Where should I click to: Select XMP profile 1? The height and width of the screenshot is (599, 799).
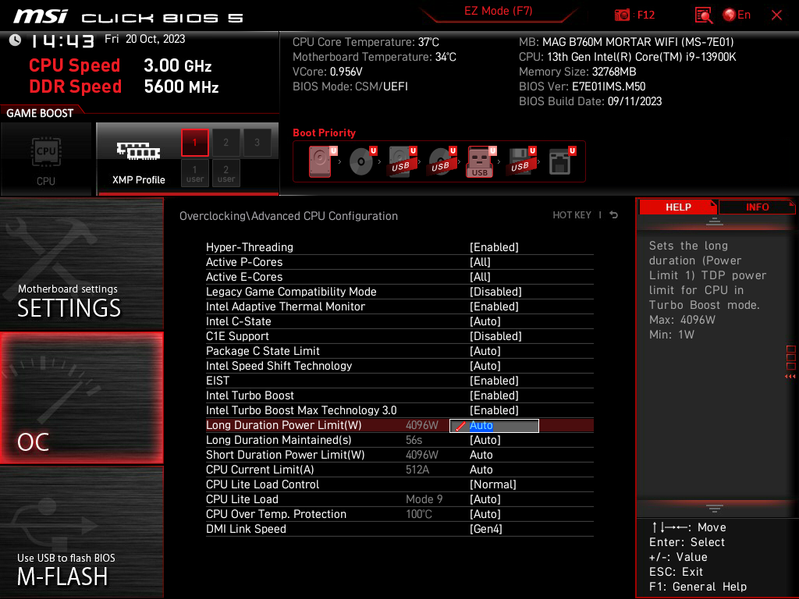click(195, 143)
